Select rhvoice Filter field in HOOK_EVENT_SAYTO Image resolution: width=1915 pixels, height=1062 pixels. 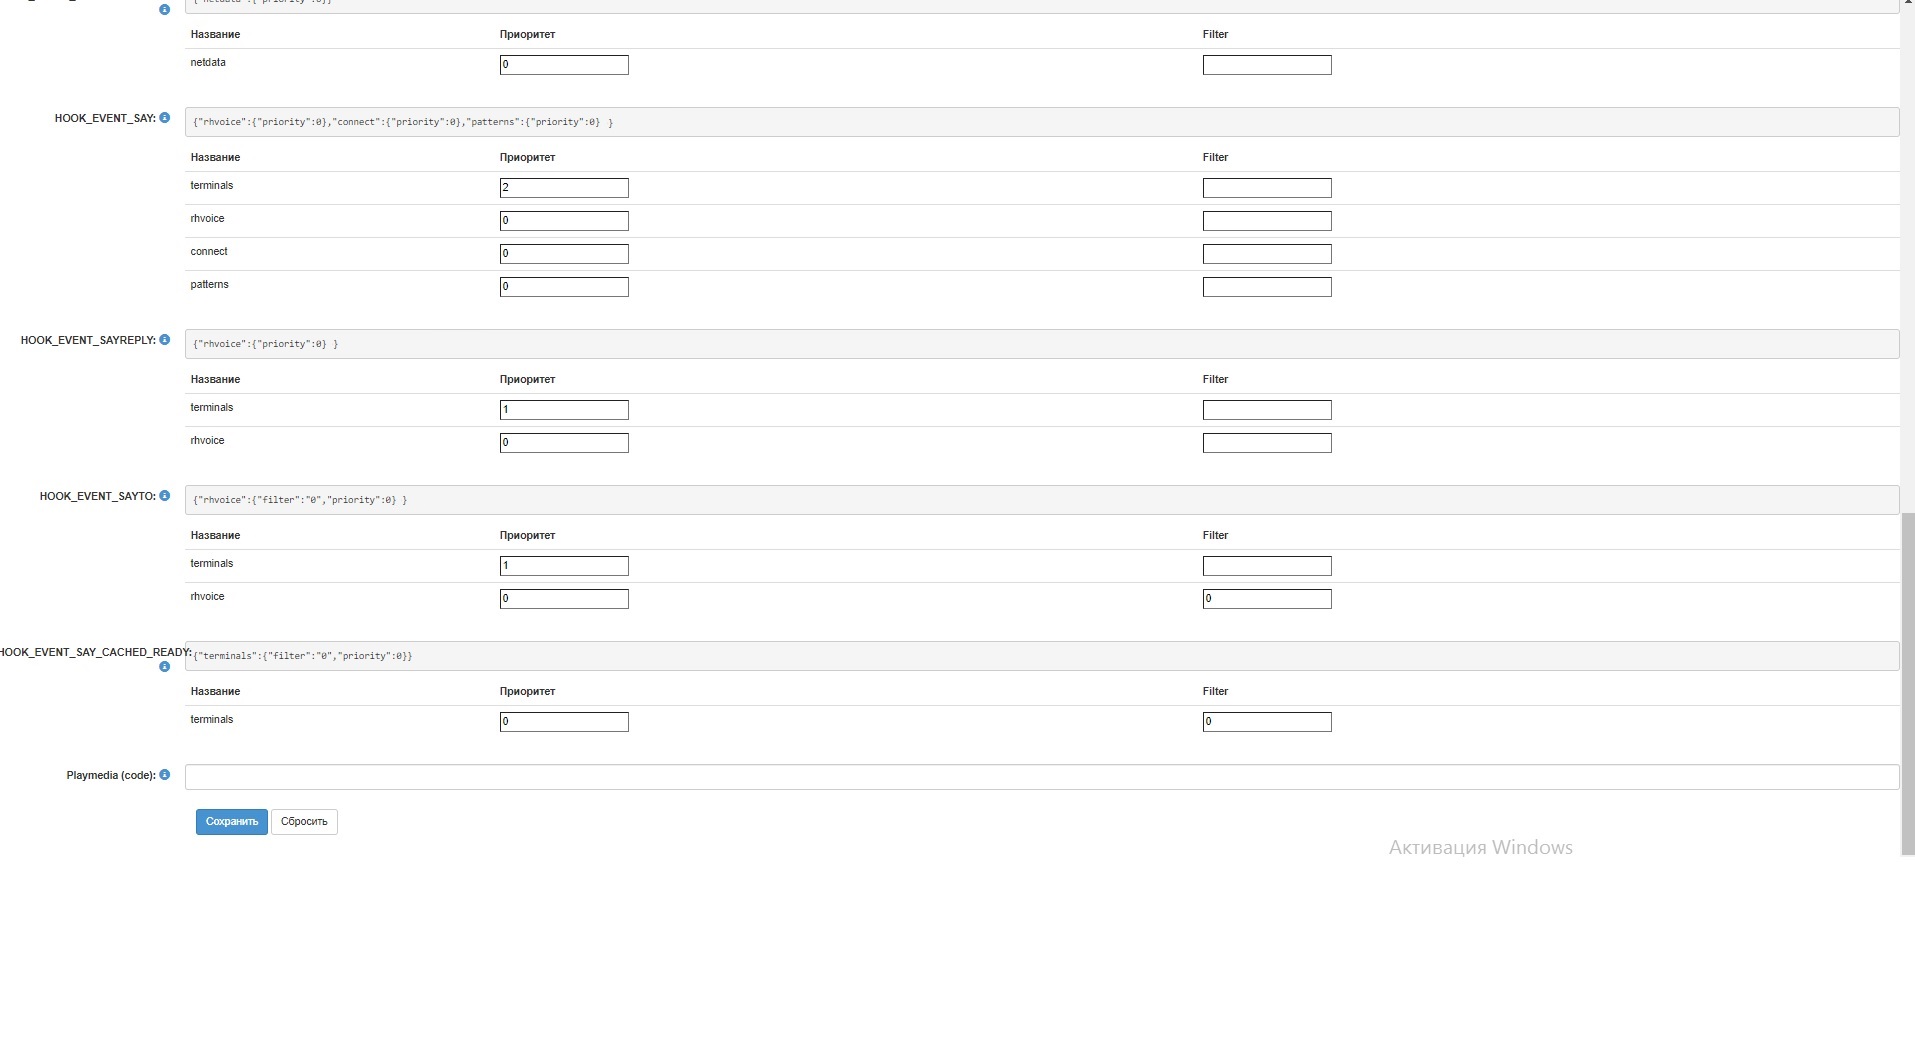point(1267,599)
